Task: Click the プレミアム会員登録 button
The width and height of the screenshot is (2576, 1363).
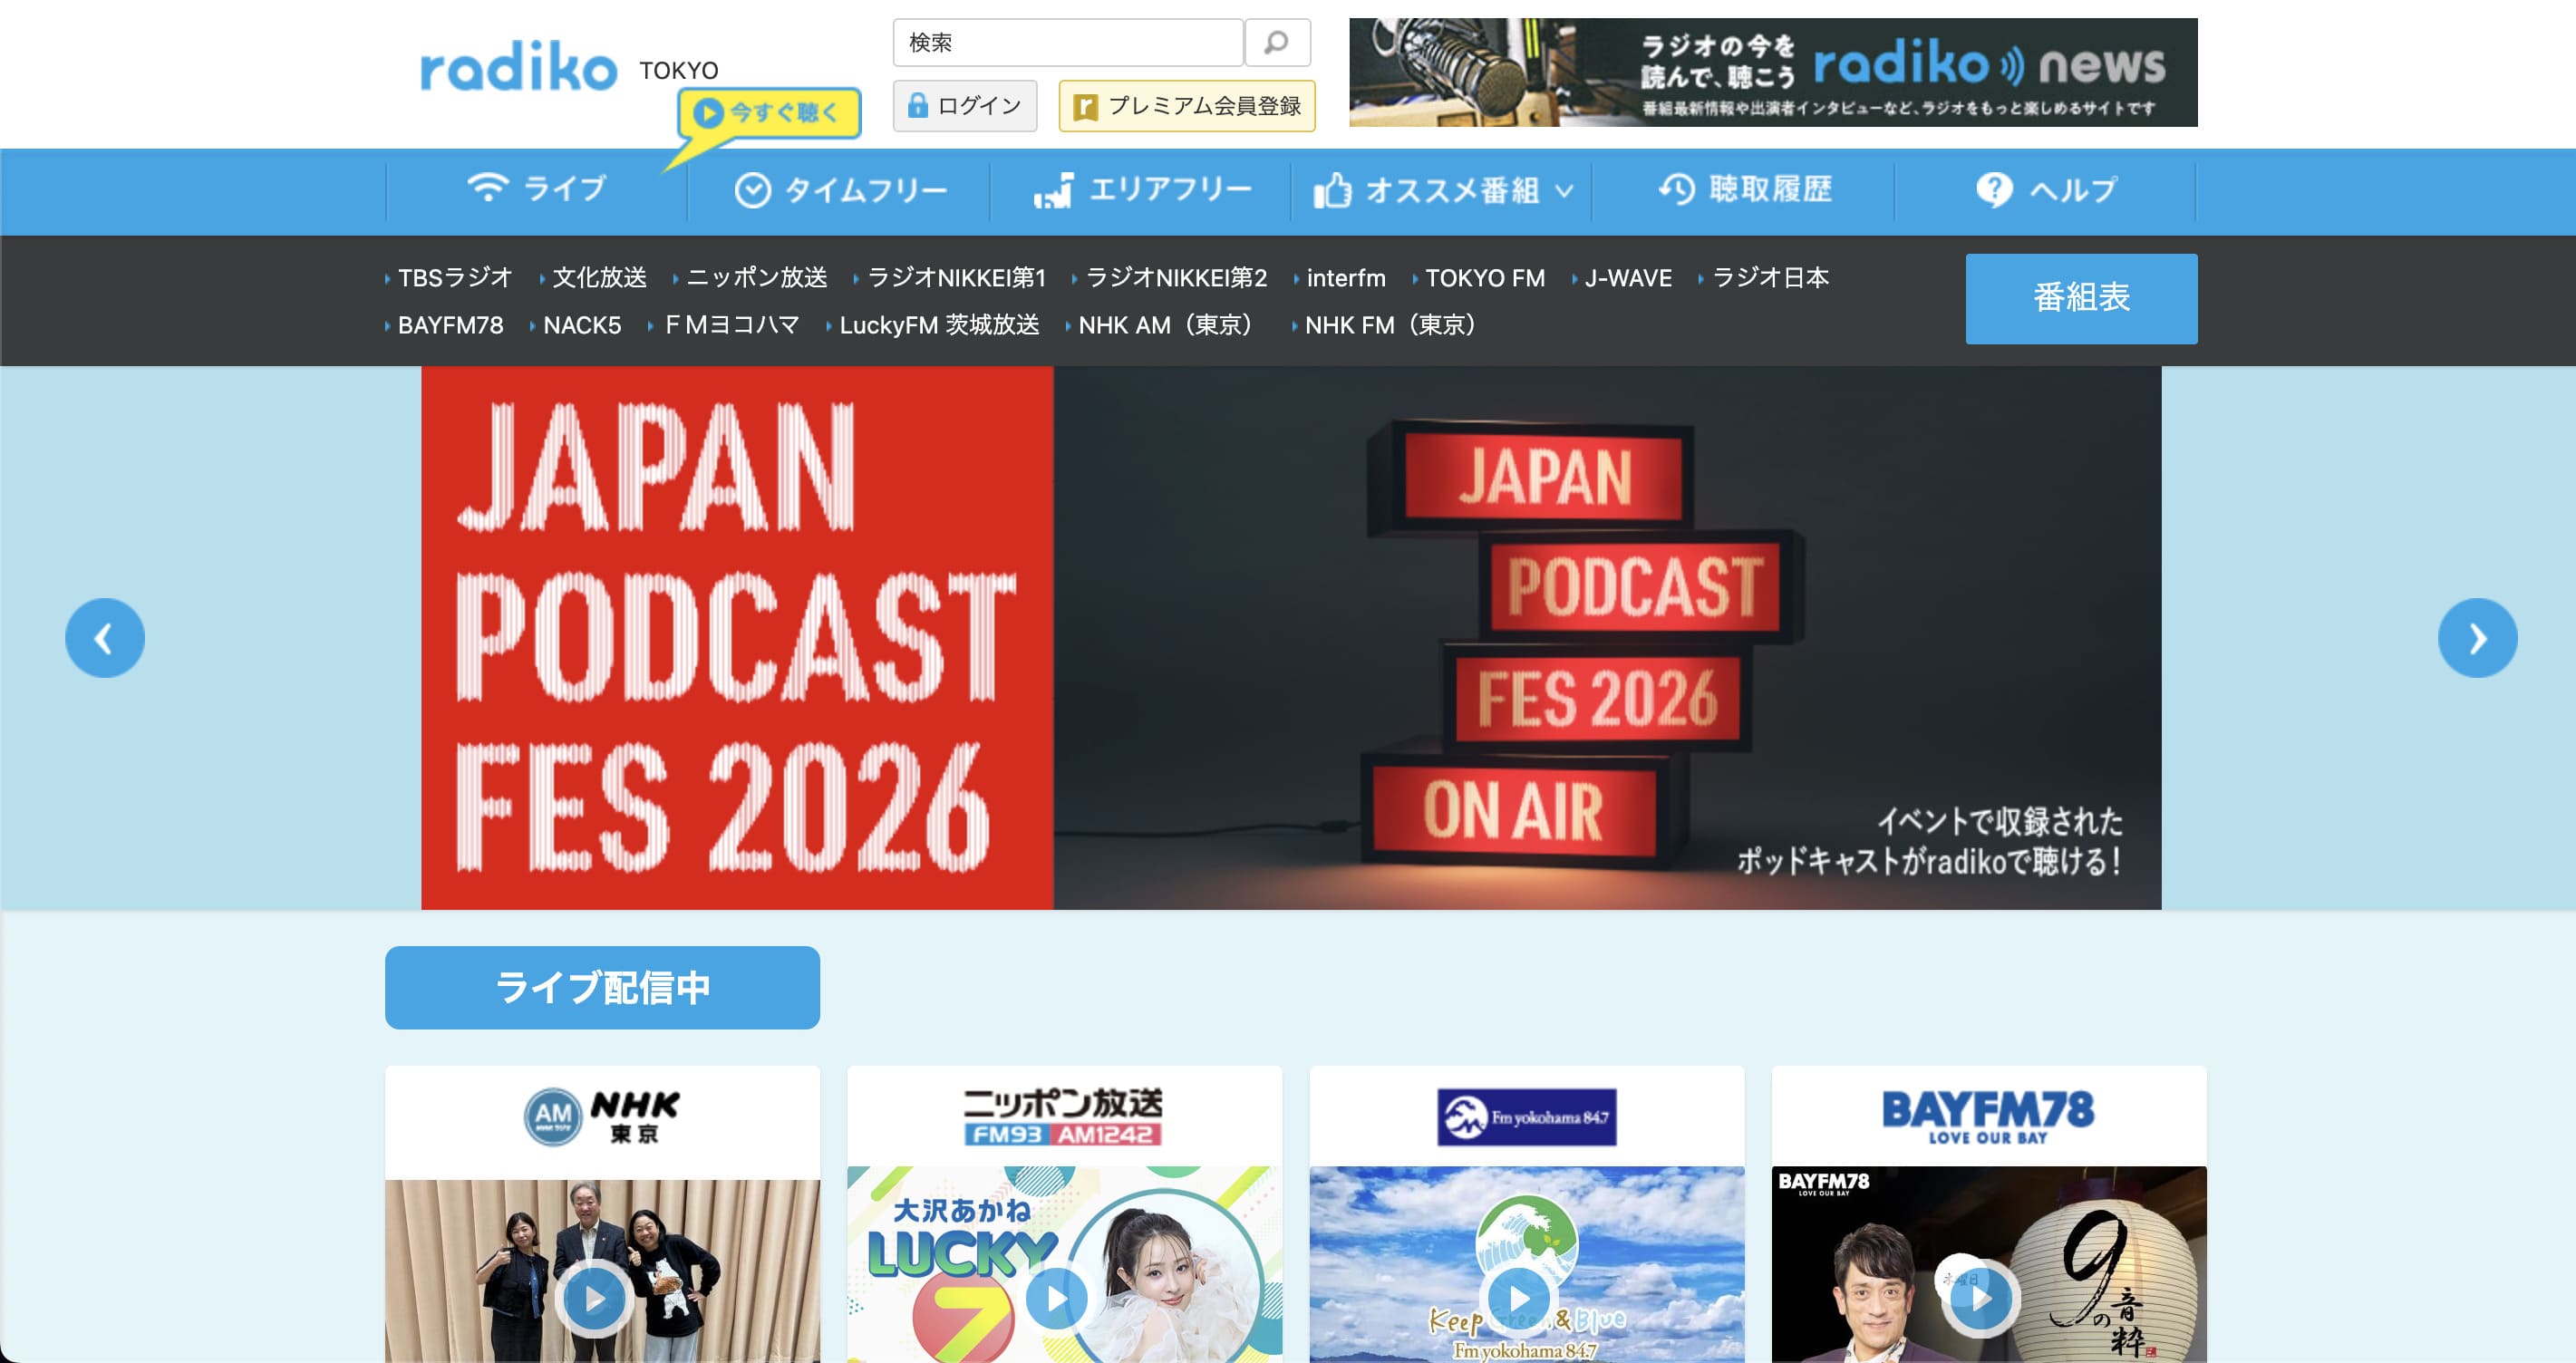Action: coord(1187,106)
